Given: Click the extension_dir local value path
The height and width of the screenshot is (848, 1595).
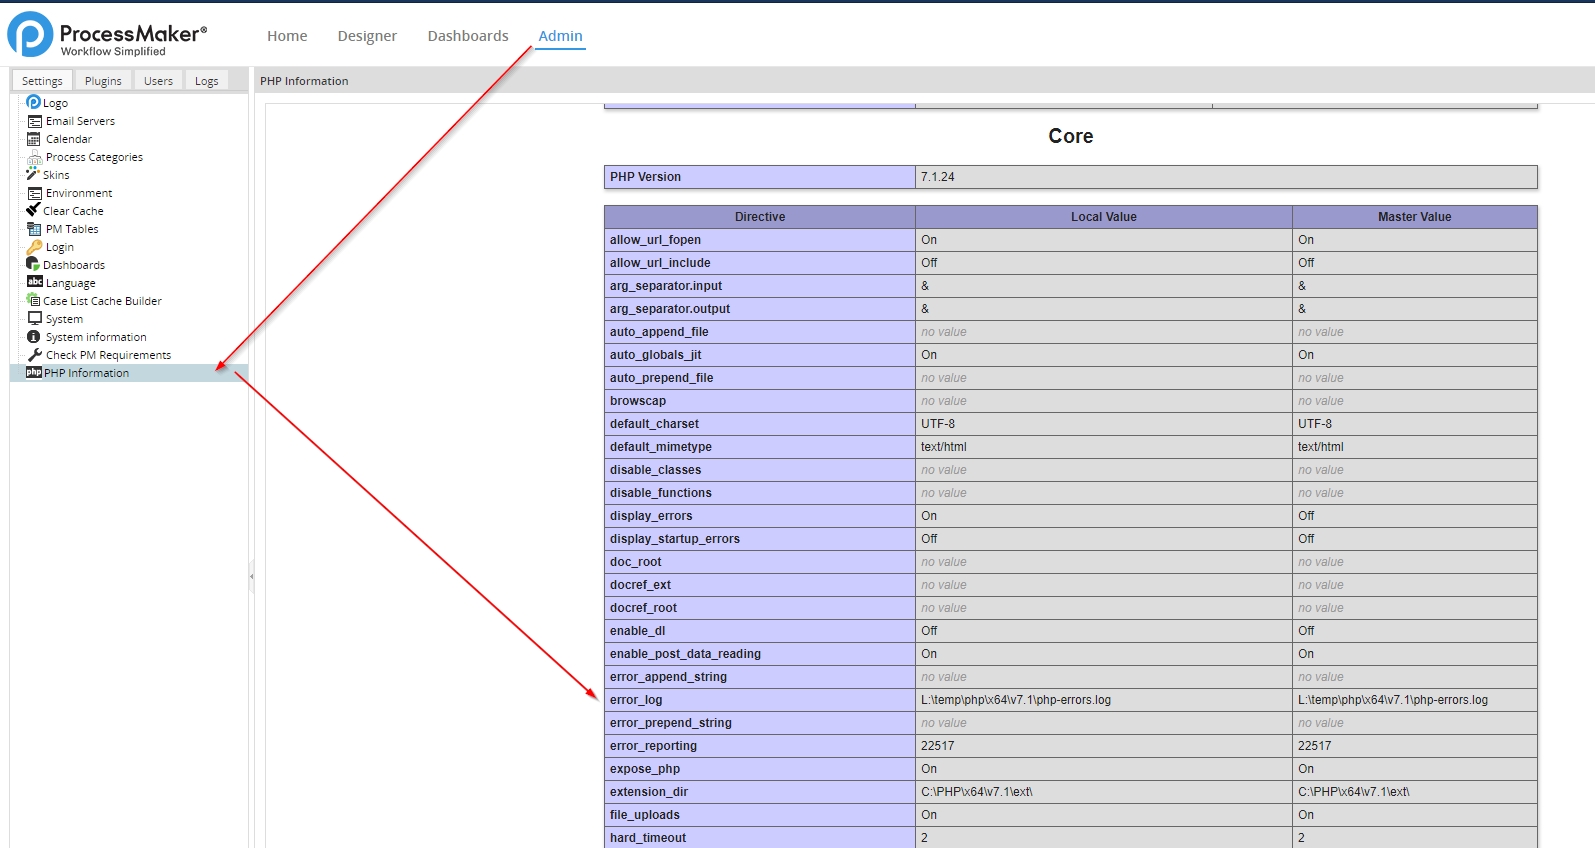Looking at the screenshot, I should 977,792.
